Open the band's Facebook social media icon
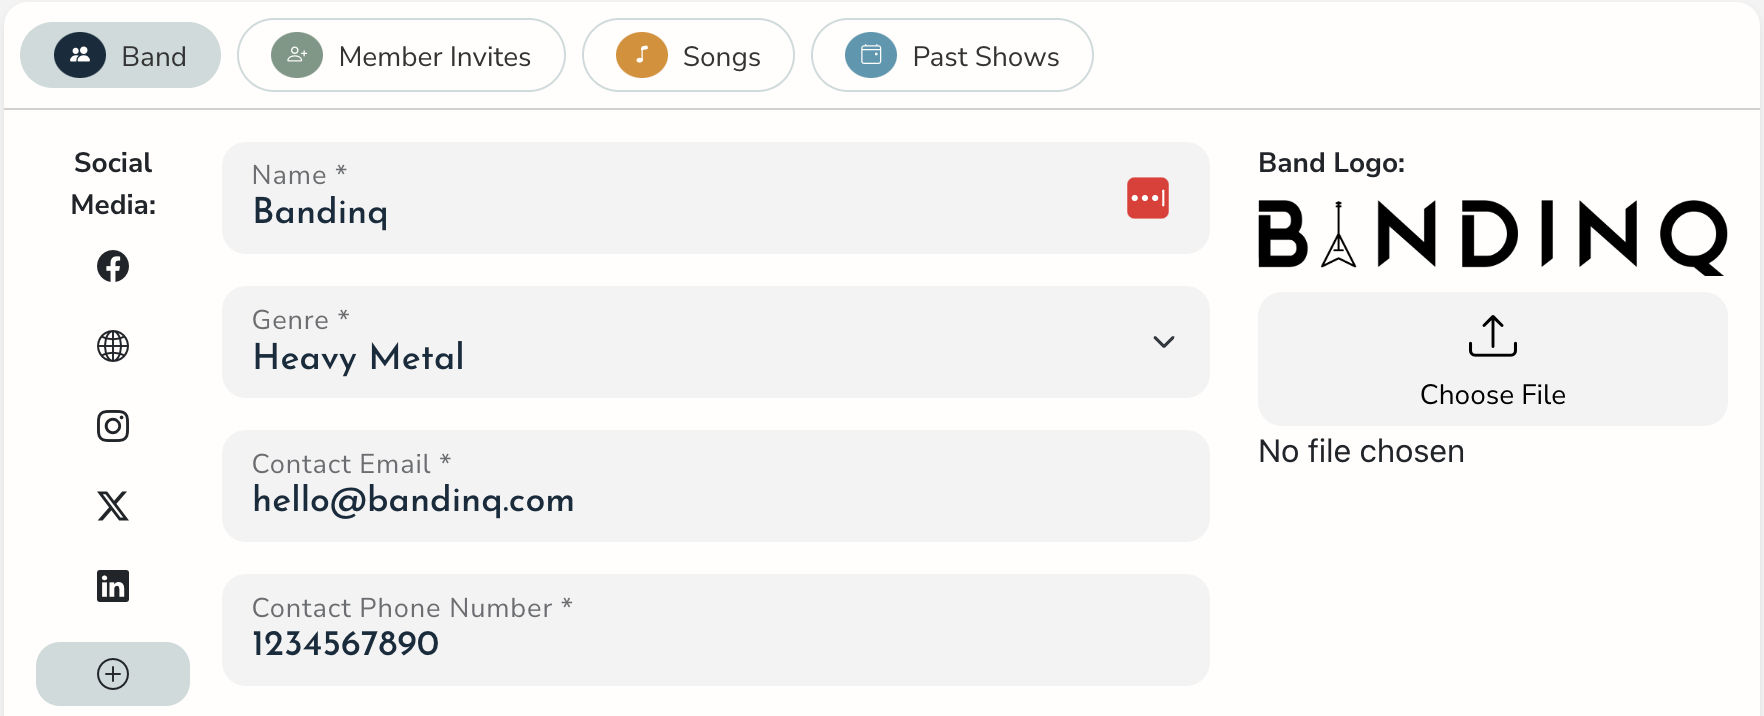 click(x=113, y=266)
